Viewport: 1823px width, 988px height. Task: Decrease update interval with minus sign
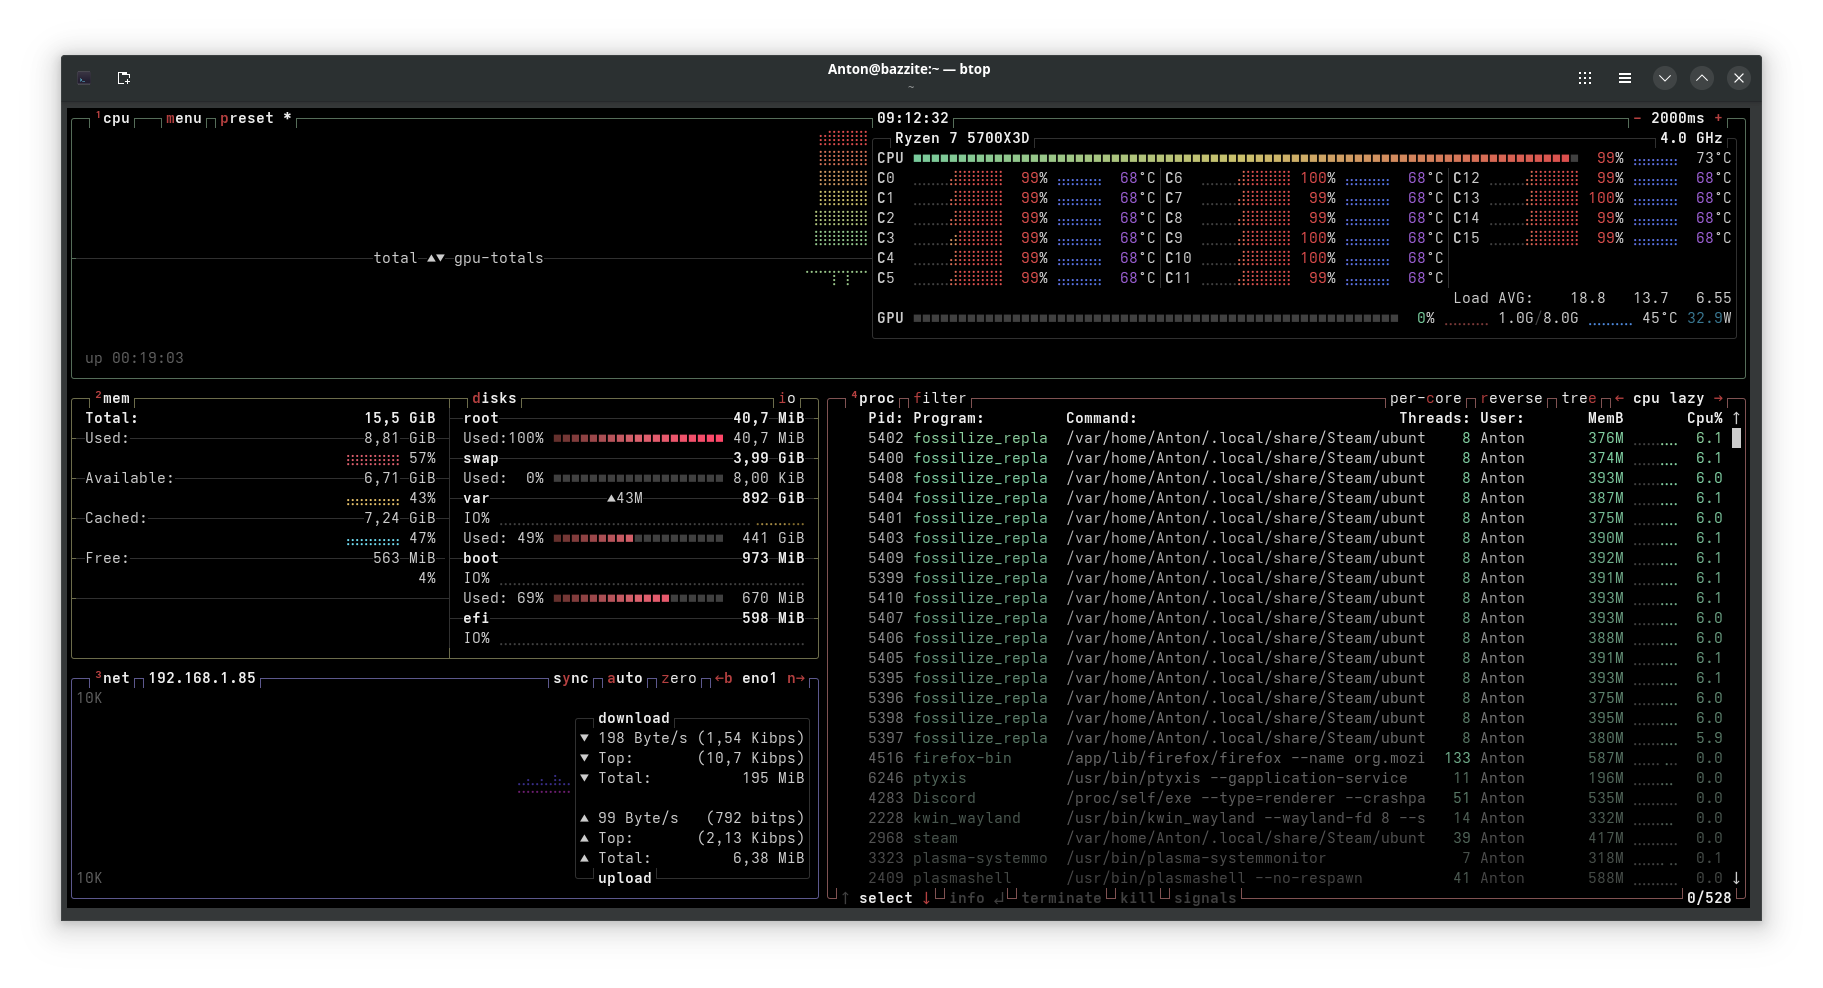click(1637, 118)
